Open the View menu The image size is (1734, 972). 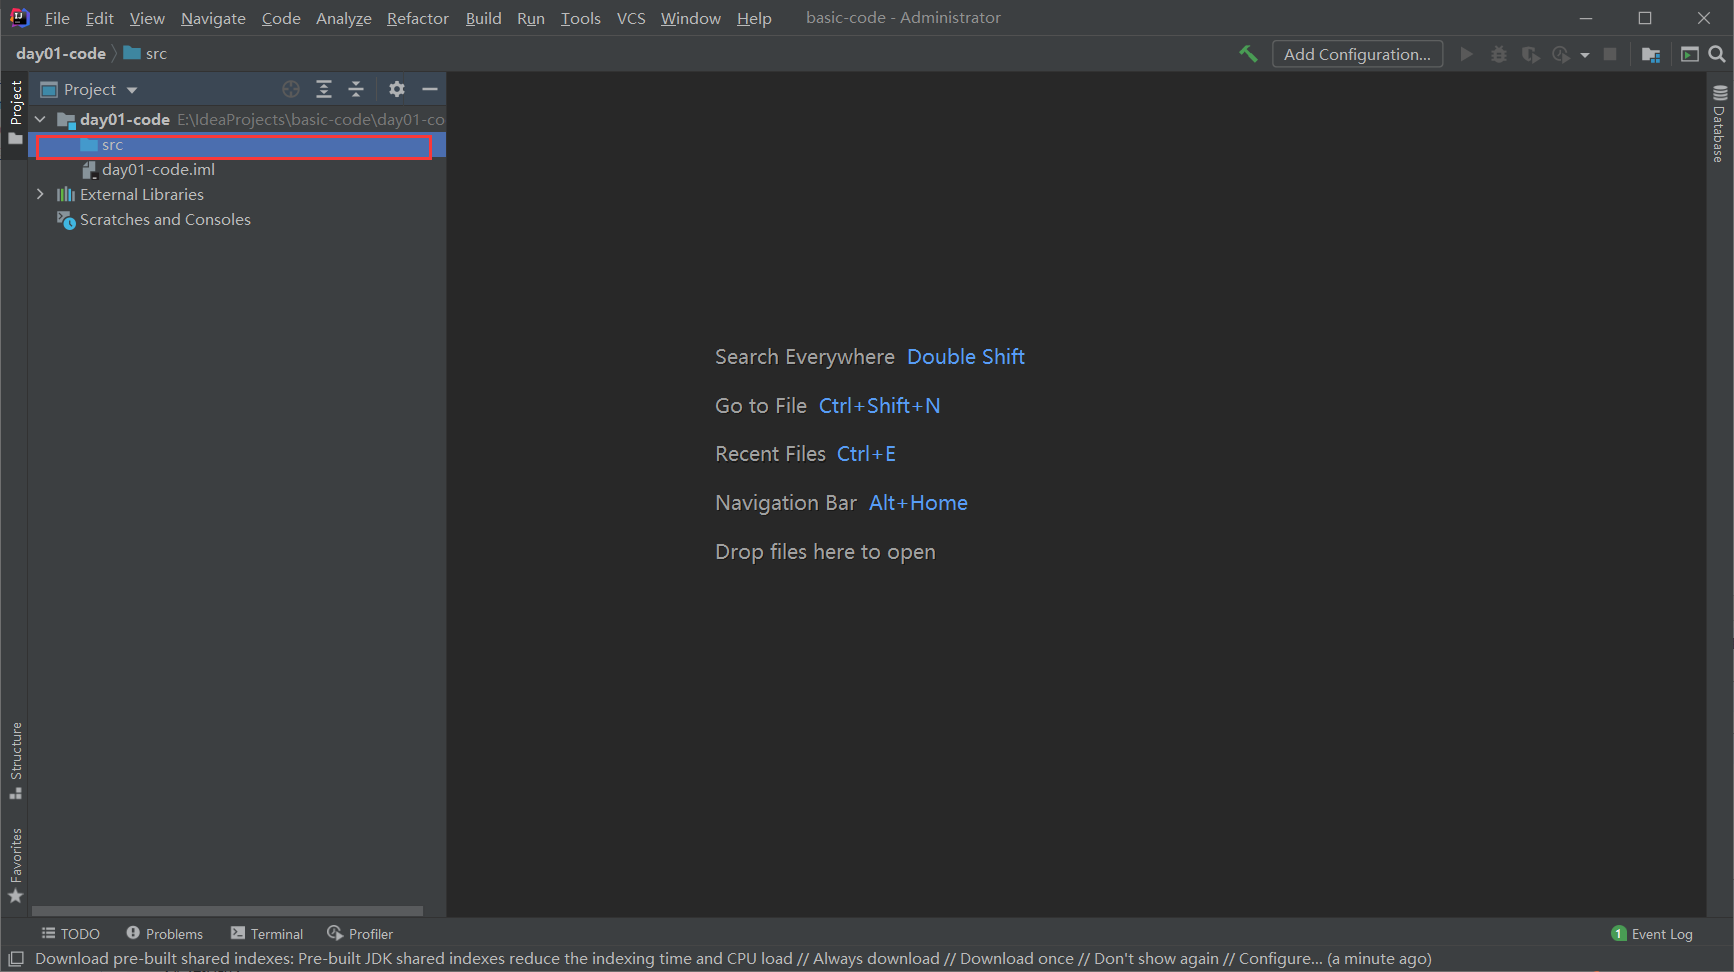click(147, 18)
